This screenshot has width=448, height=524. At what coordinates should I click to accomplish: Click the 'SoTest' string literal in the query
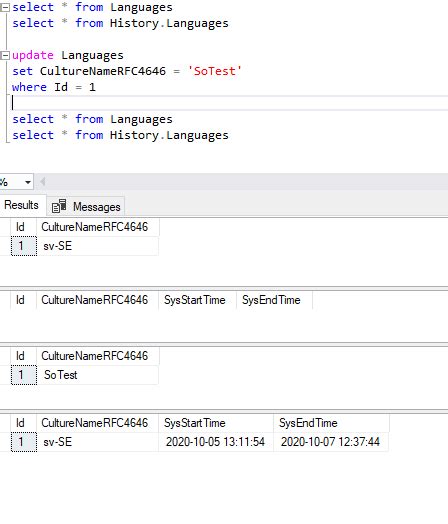(214, 71)
